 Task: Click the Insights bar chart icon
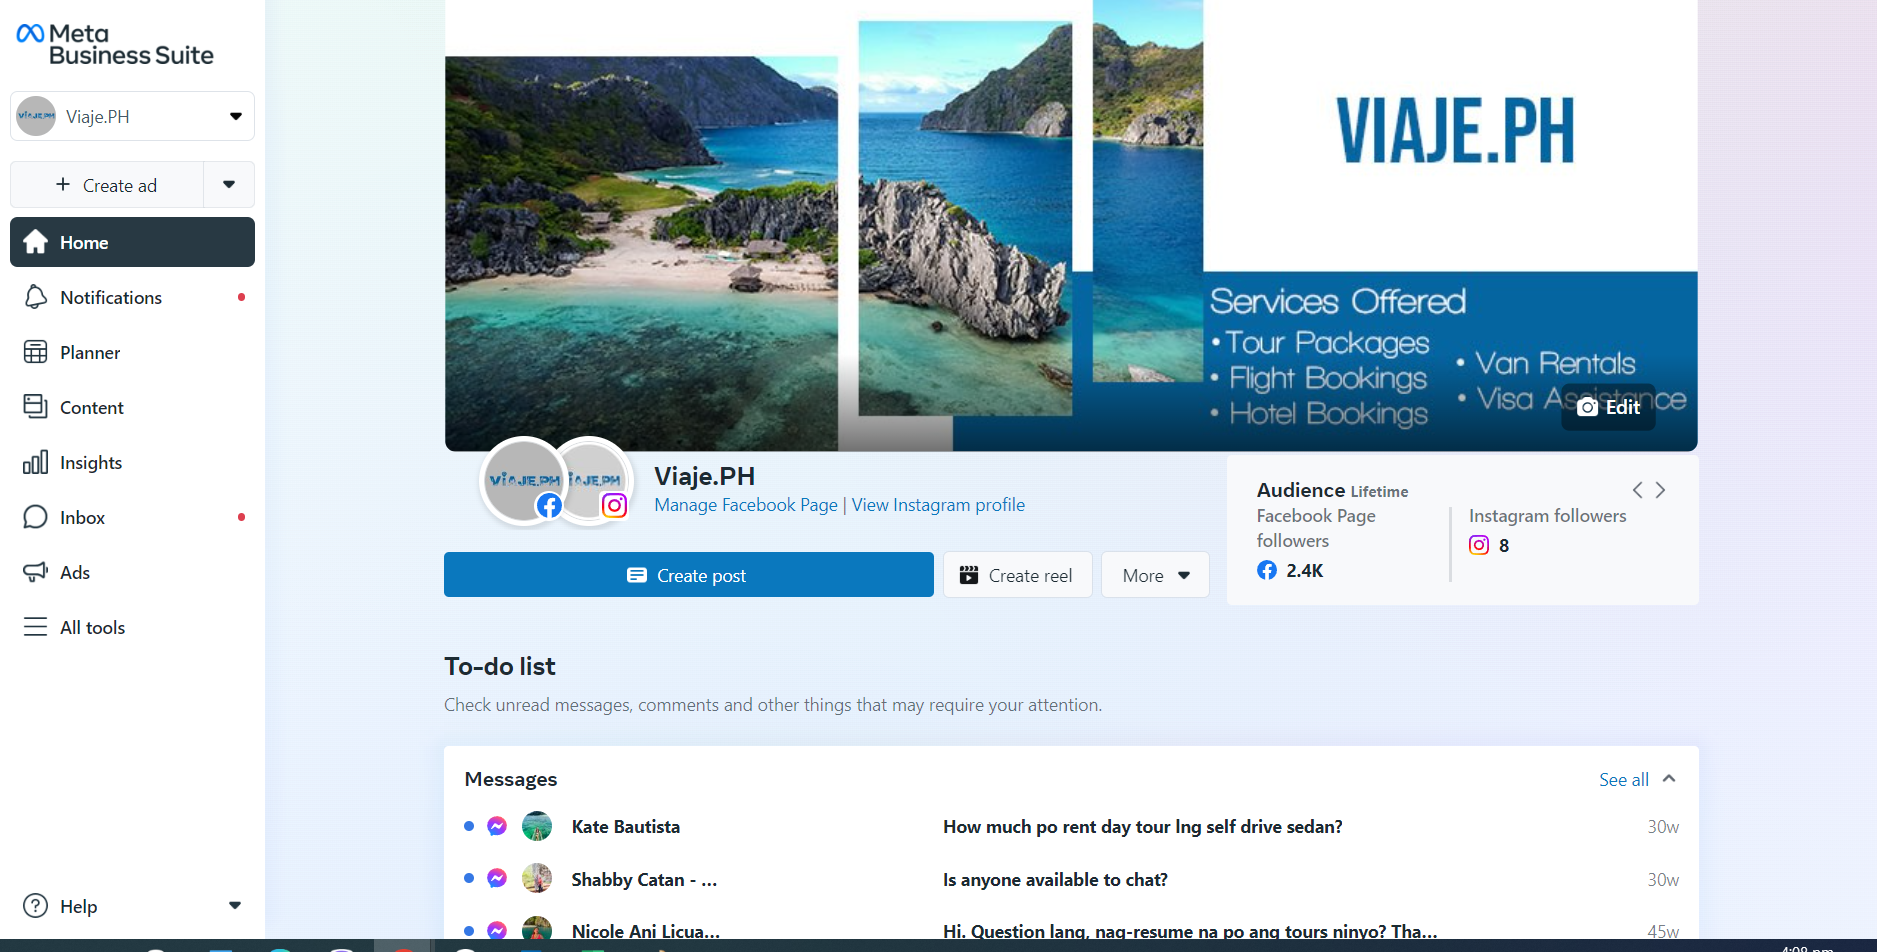(x=36, y=462)
